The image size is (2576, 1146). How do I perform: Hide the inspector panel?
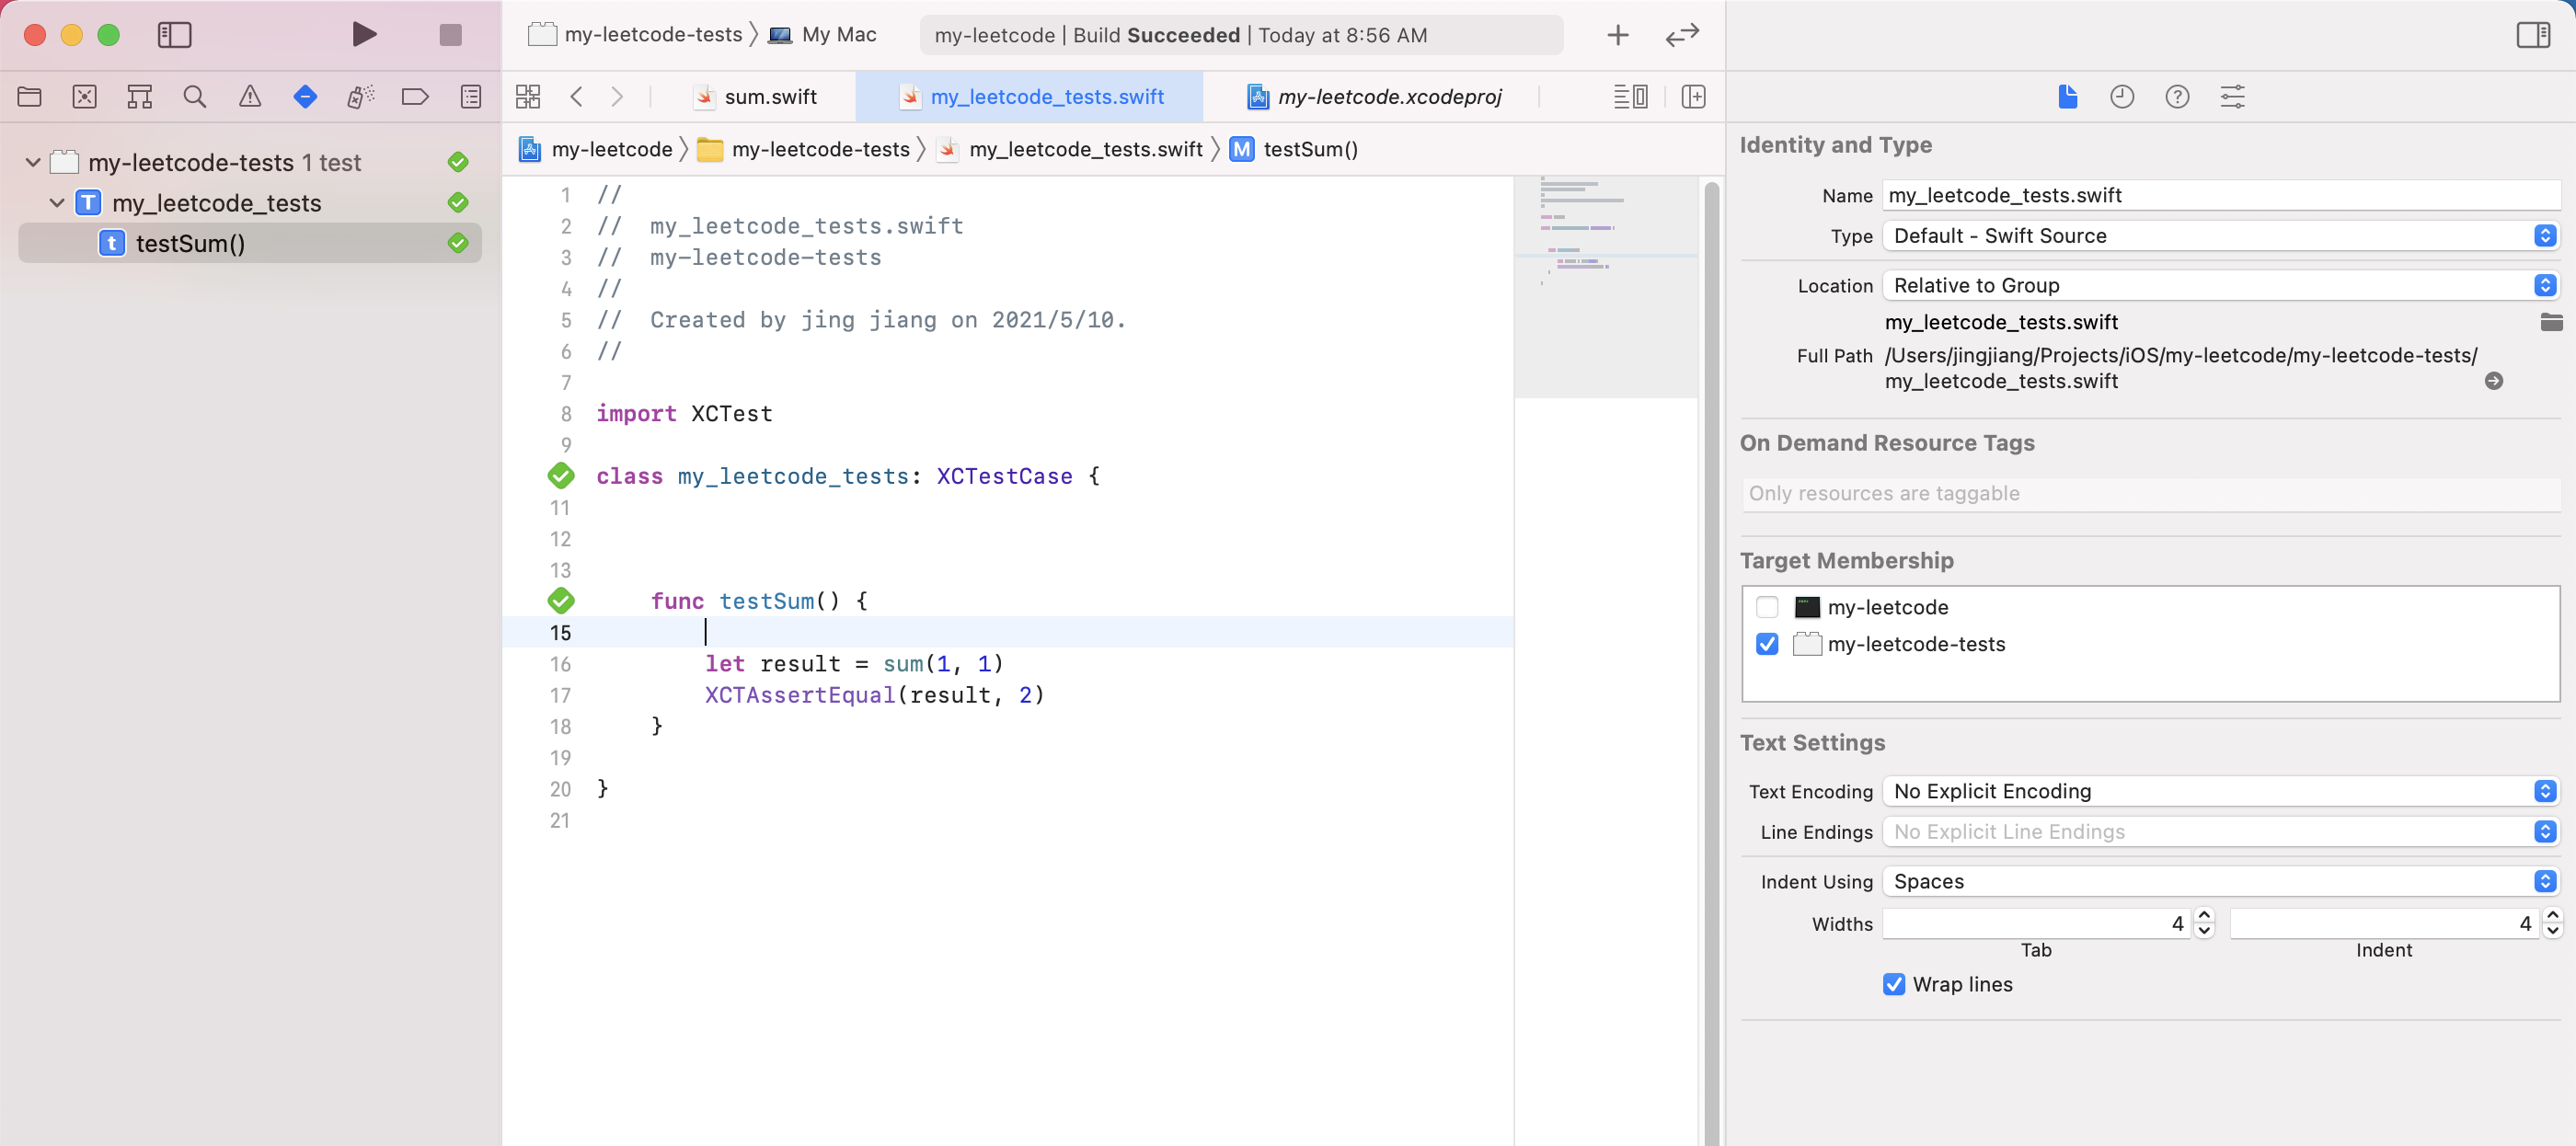point(2533,35)
